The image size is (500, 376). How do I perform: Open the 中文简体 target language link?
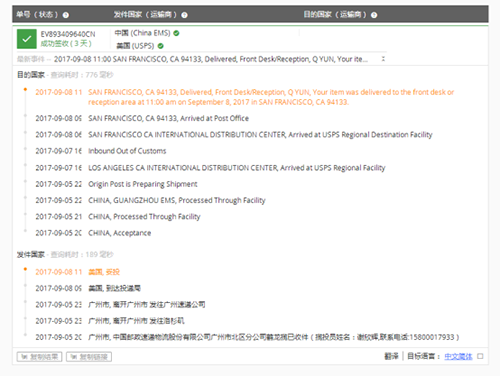pos(458,356)
